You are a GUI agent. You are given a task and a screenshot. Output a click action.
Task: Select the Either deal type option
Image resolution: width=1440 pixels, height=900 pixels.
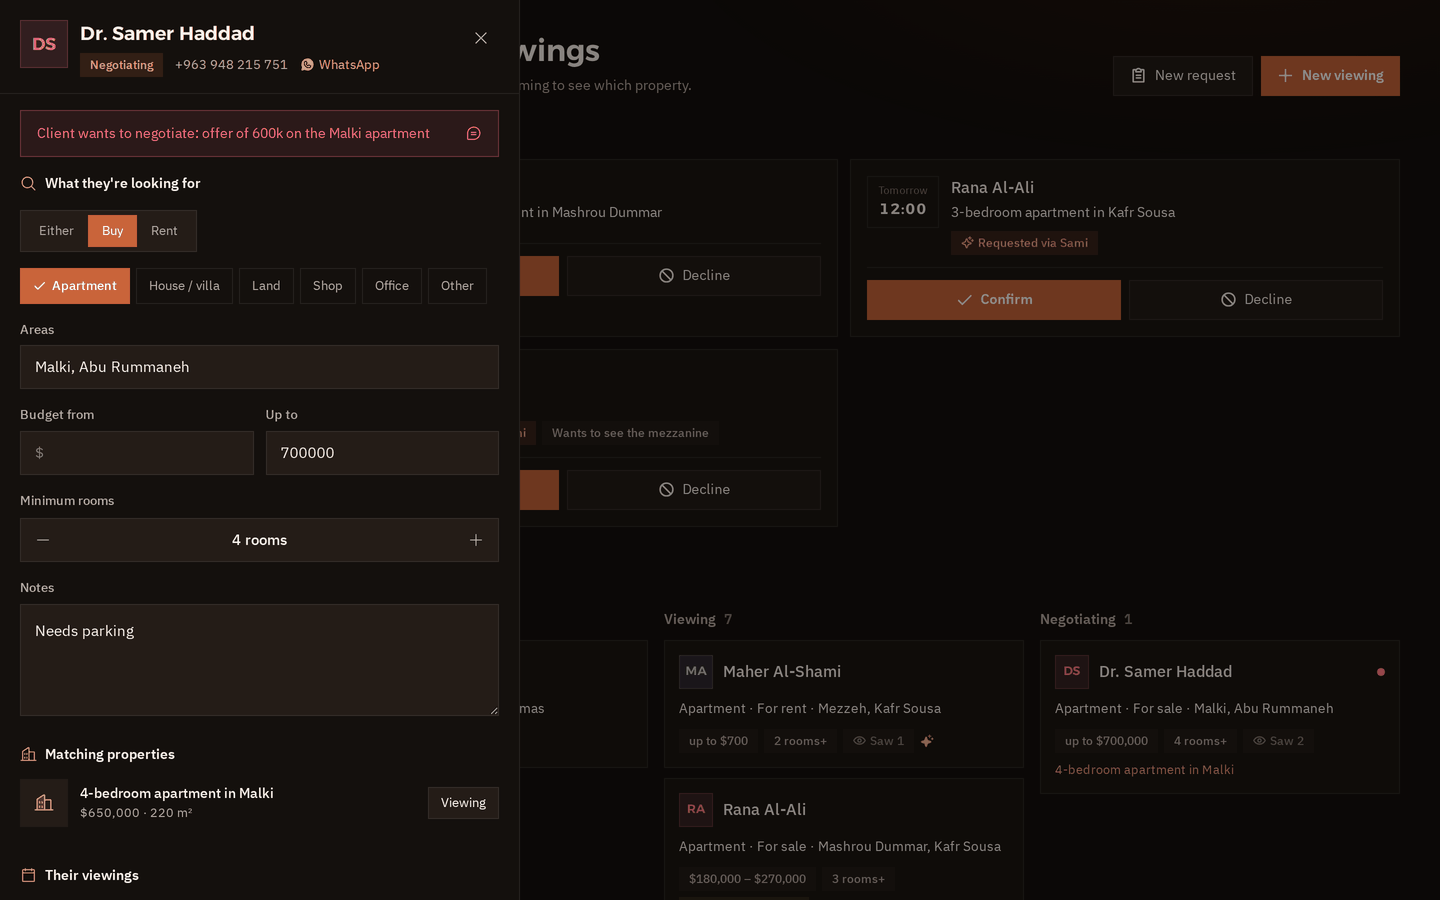tap(56, 231)
